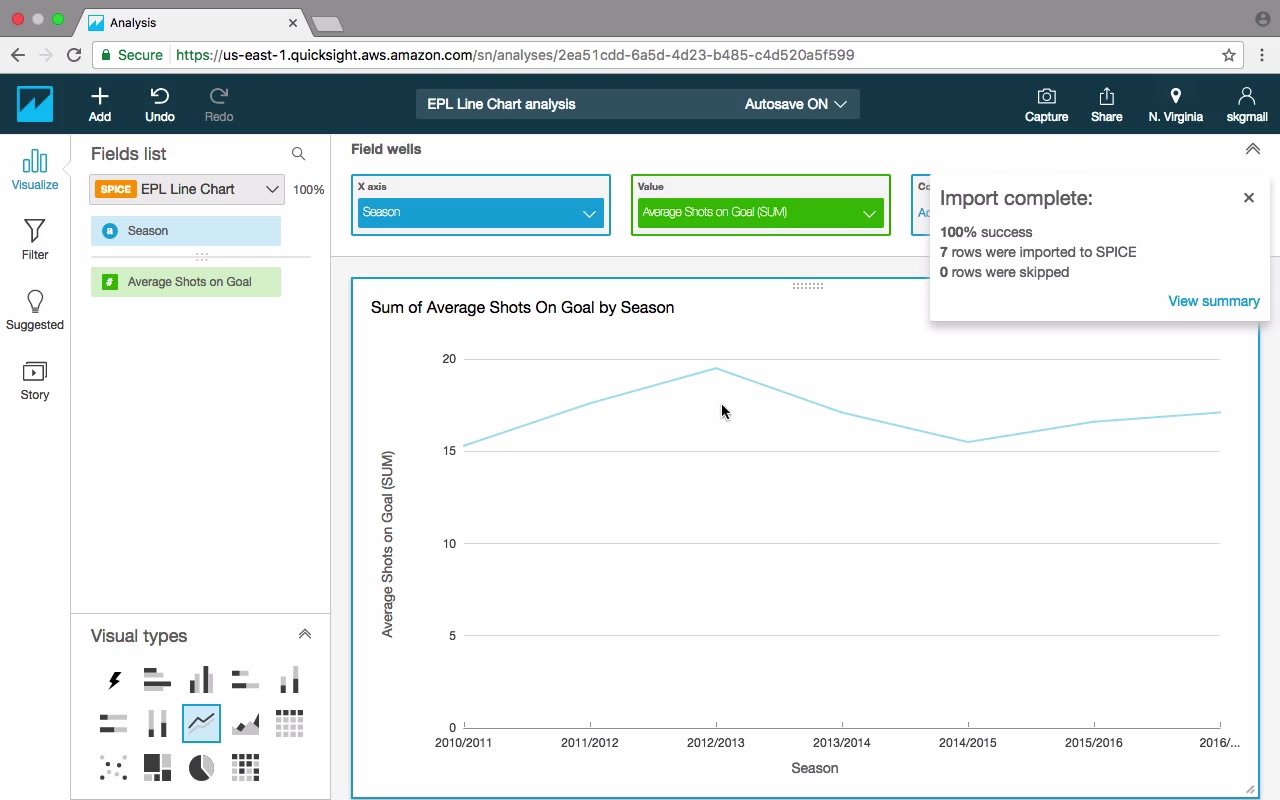Image resolution: width=1280 pixels, height=800 pixels.
Task: Click the View summary link
Action: 1213,301
